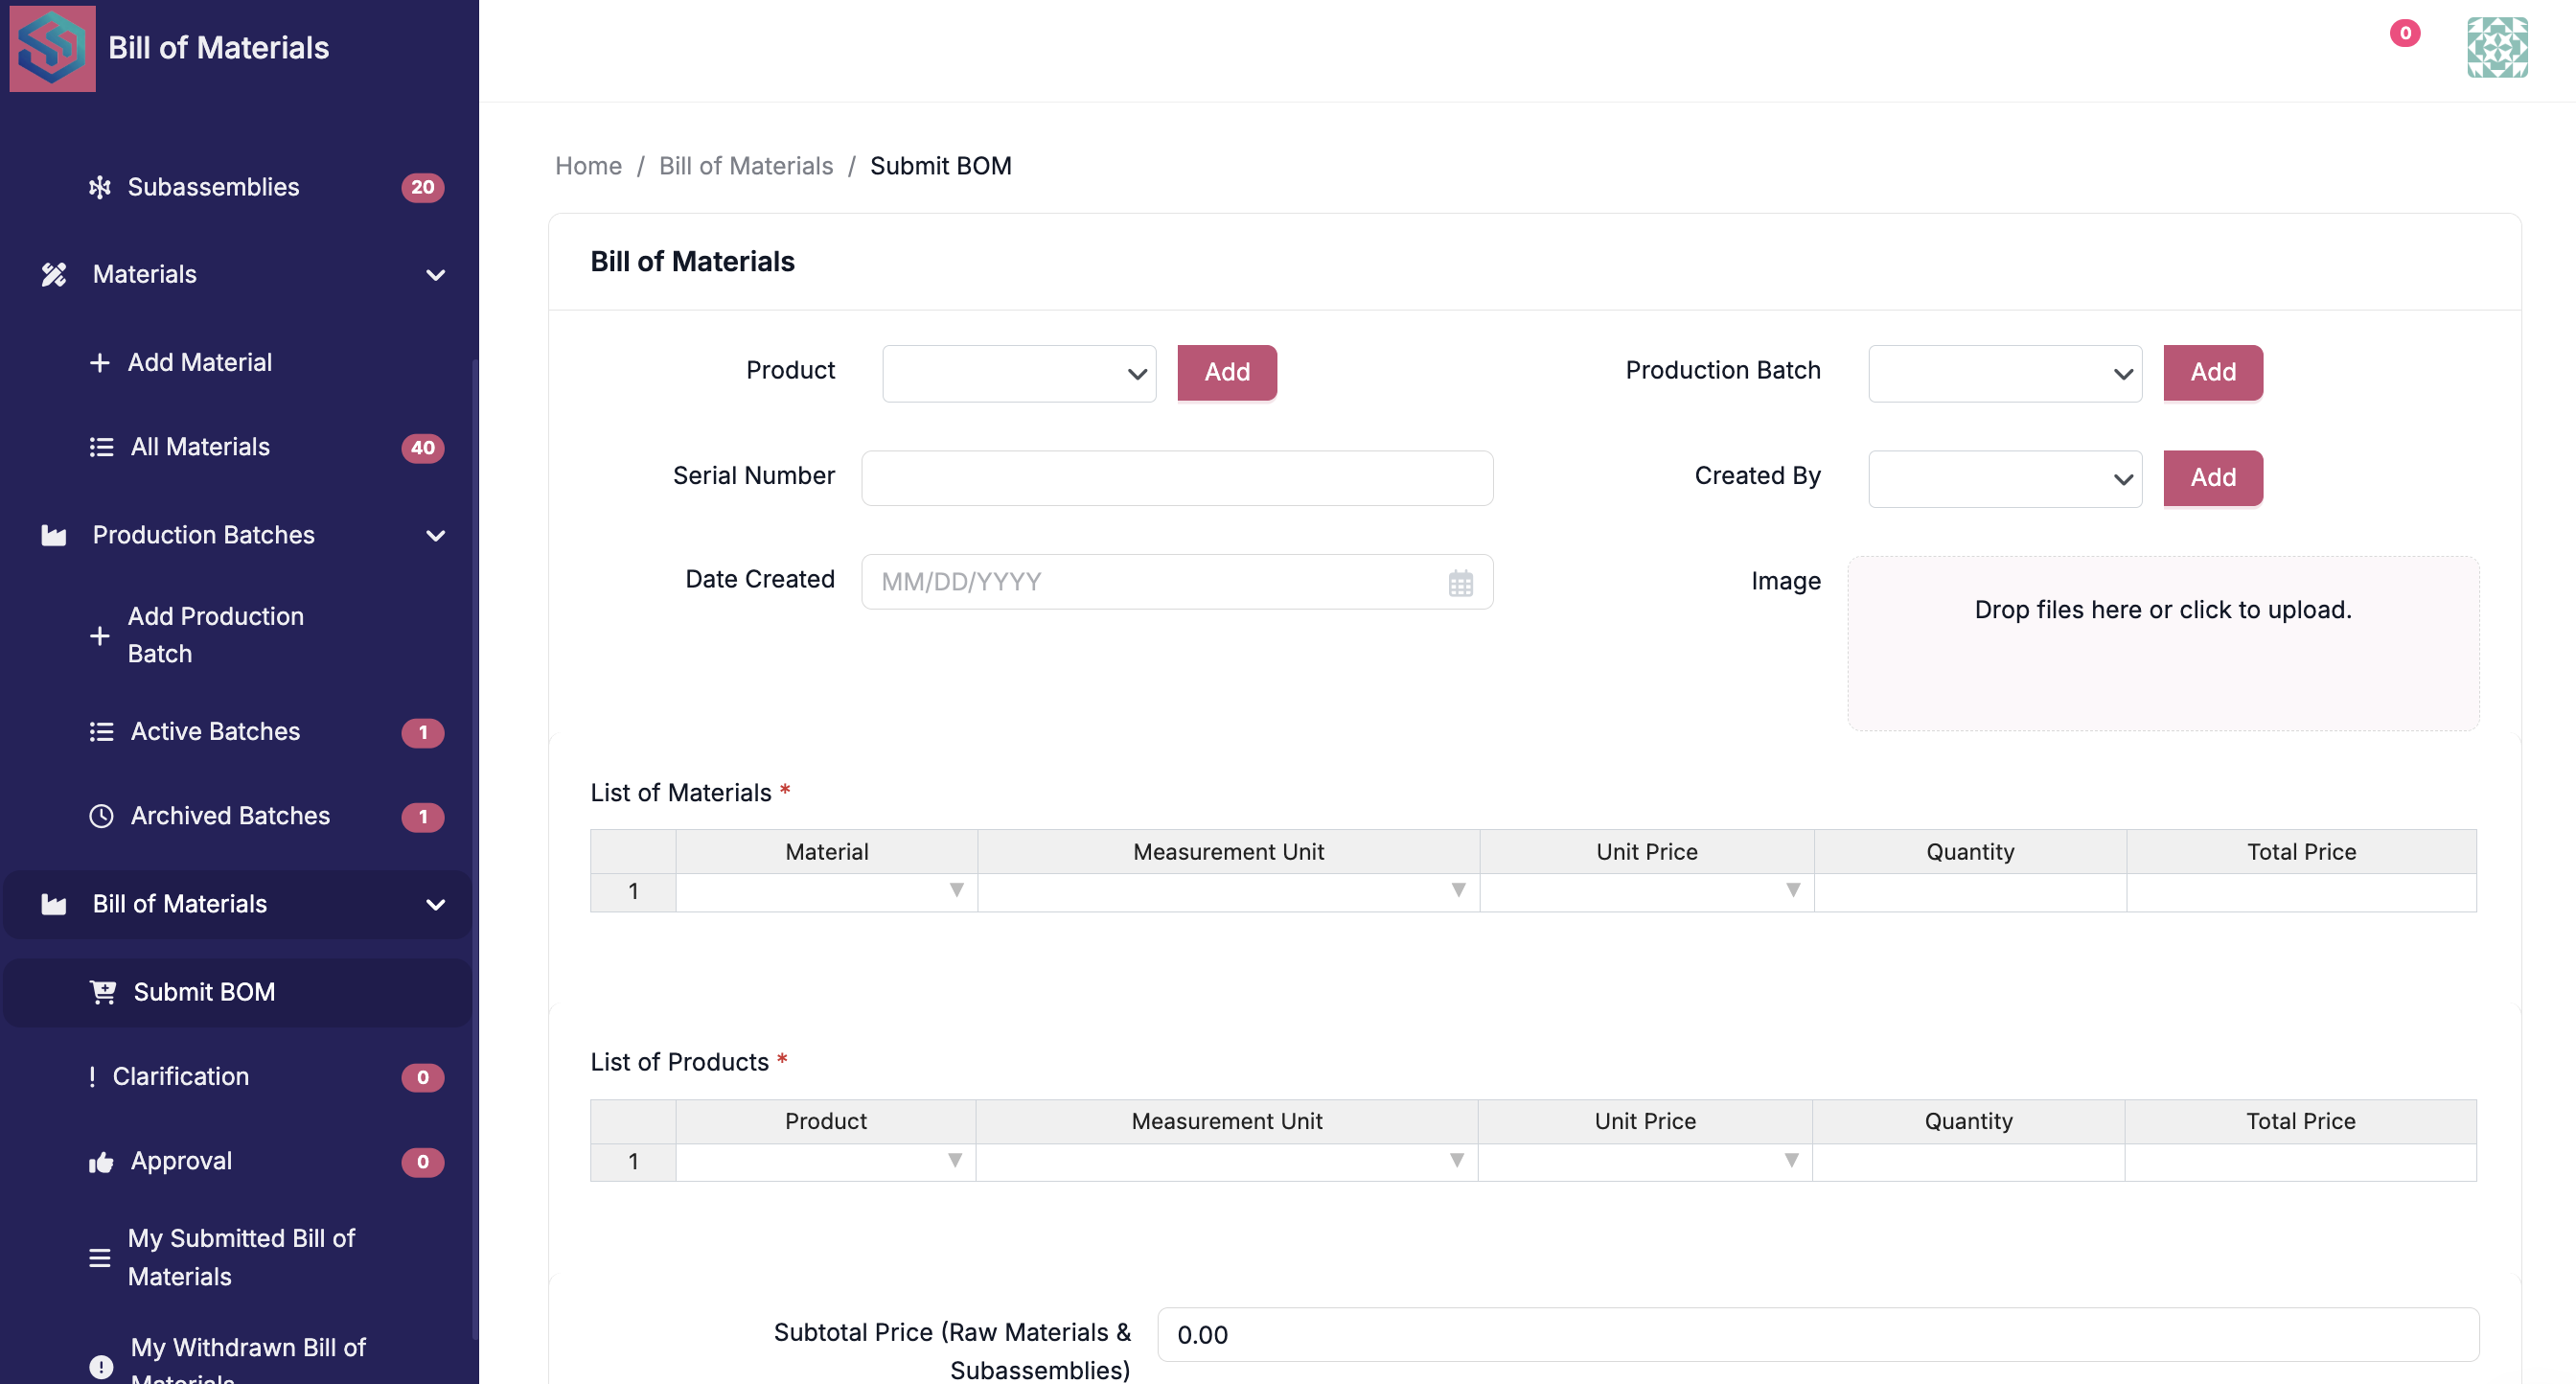Click the Subassemblies snowflake icon
Viewport: 2576px width, 1384px height.
coord(100,187)
